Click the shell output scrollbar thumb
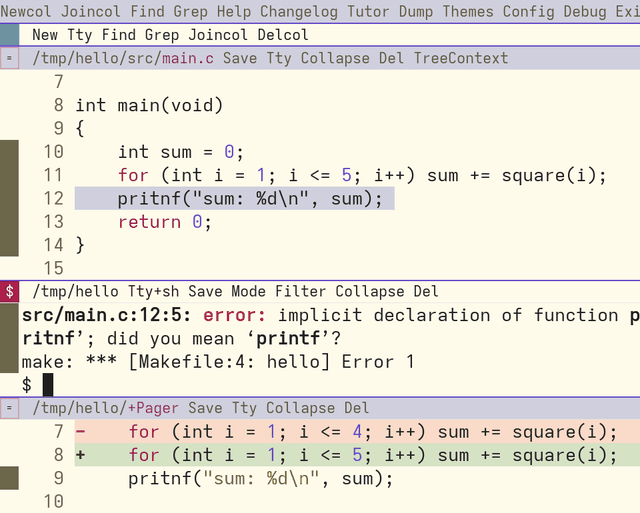Image resolution: width=640 pixels, height=513 pixels. [9, 338]
